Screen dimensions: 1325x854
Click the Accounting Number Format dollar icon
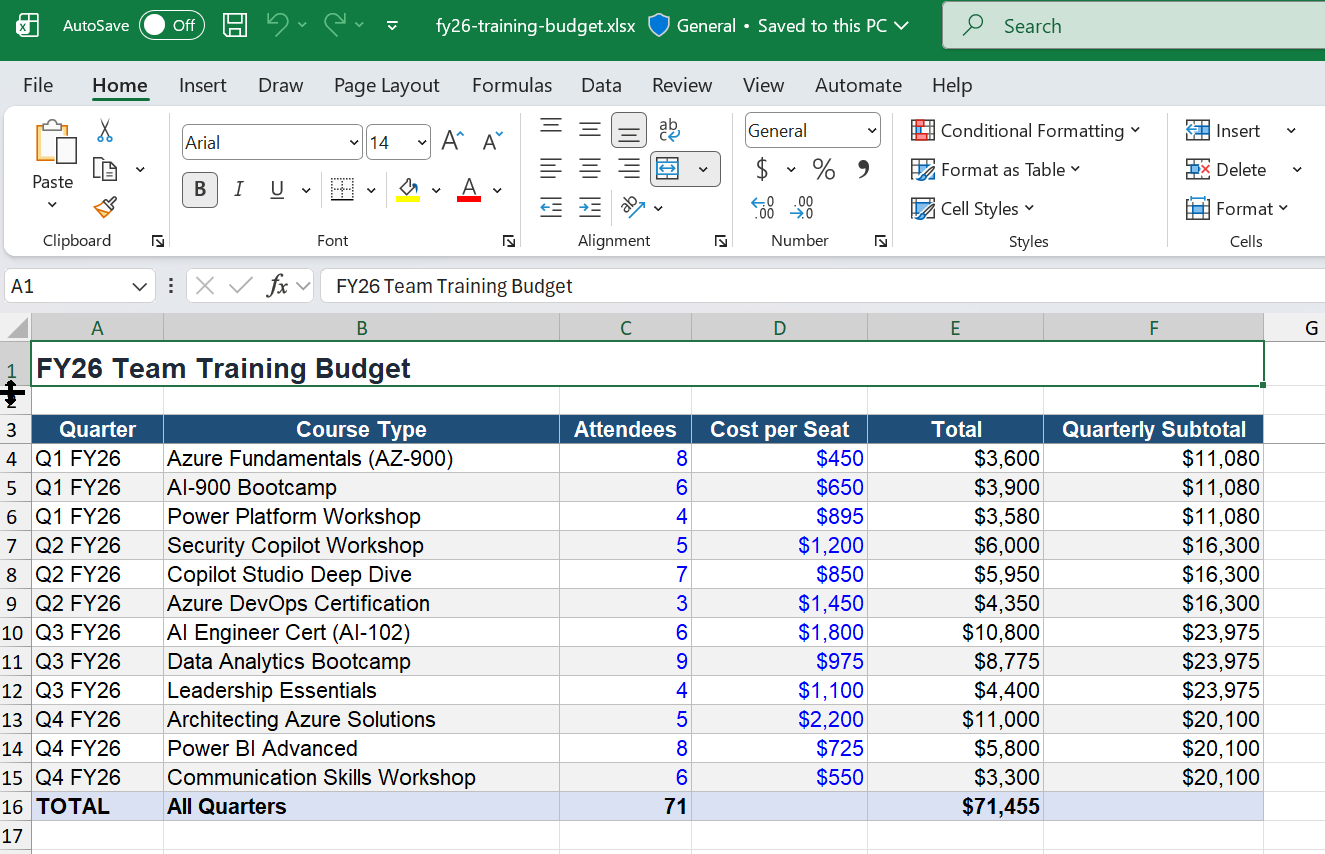click(x=762, y=169)
